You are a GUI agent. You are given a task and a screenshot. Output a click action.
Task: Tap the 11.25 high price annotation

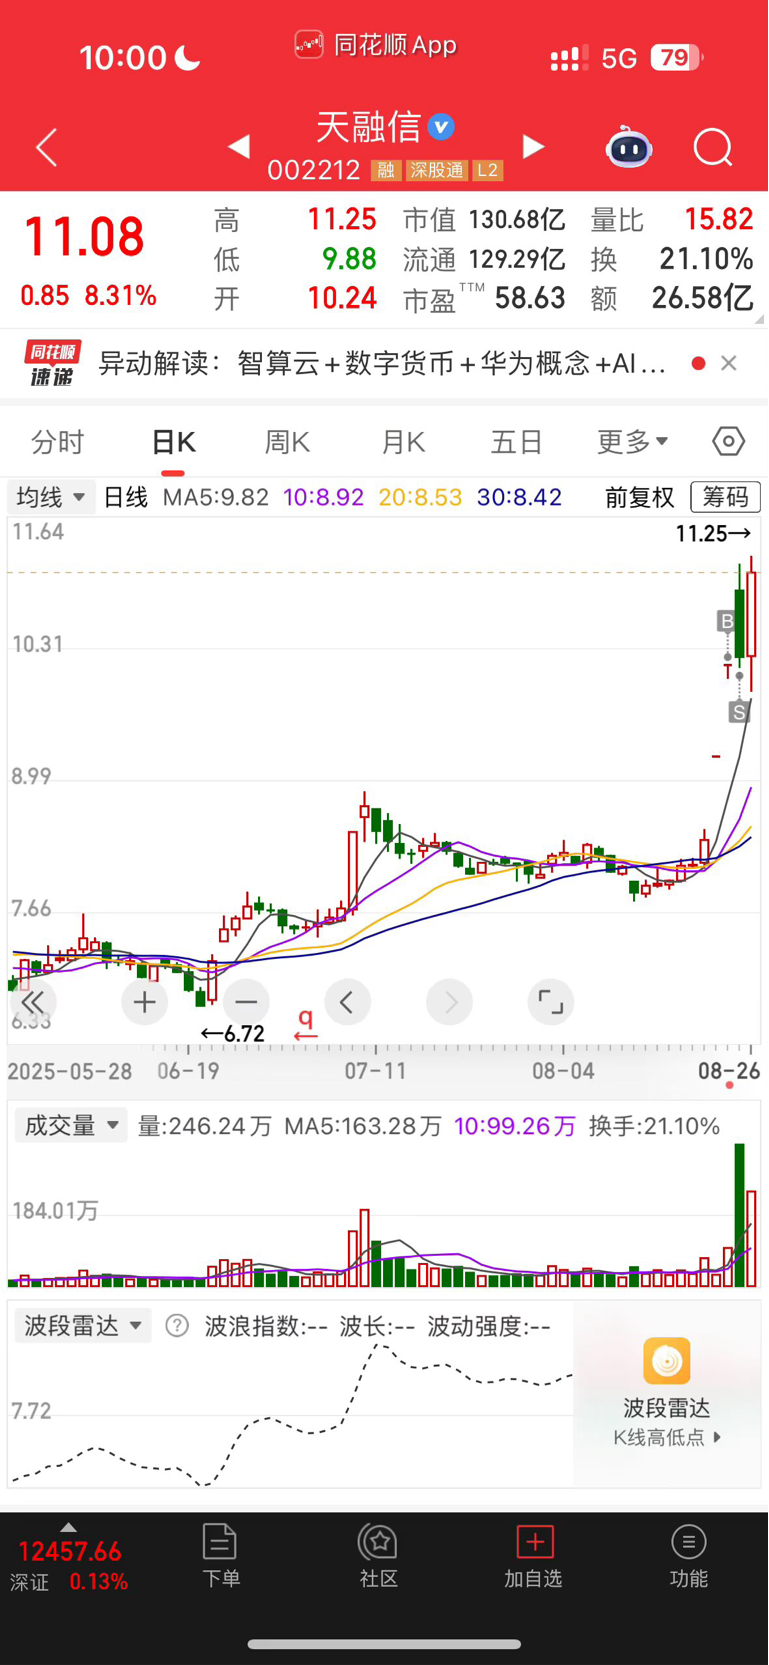click(x=713, y=534)
